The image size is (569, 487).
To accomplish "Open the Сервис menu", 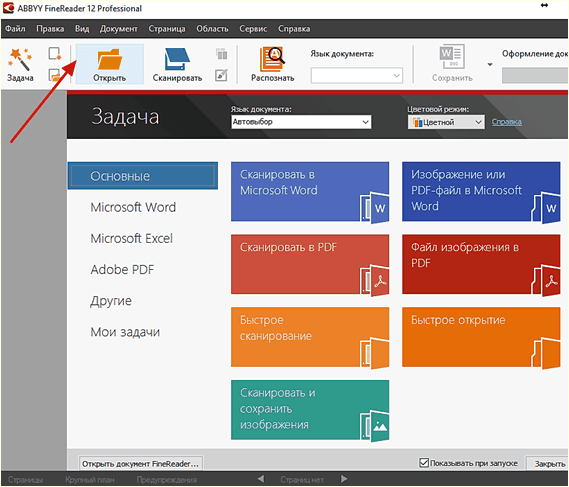I will [253, 29].
